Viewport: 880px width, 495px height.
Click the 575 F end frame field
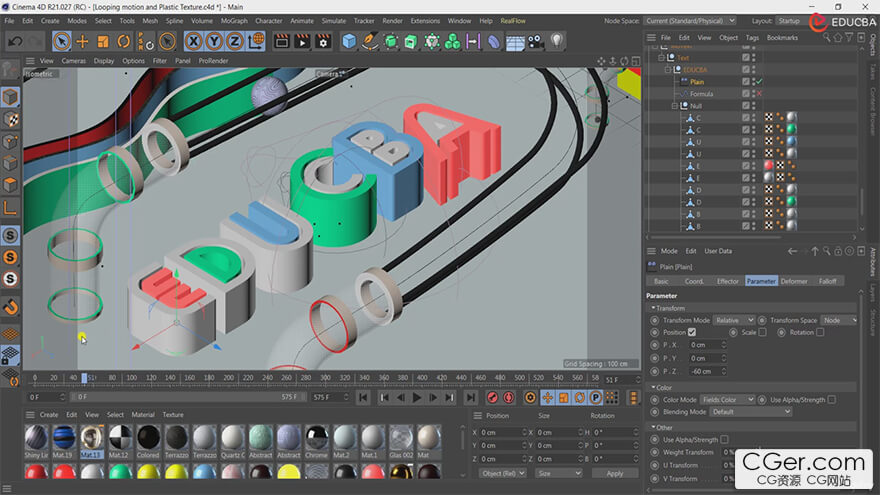coord(329,397)
